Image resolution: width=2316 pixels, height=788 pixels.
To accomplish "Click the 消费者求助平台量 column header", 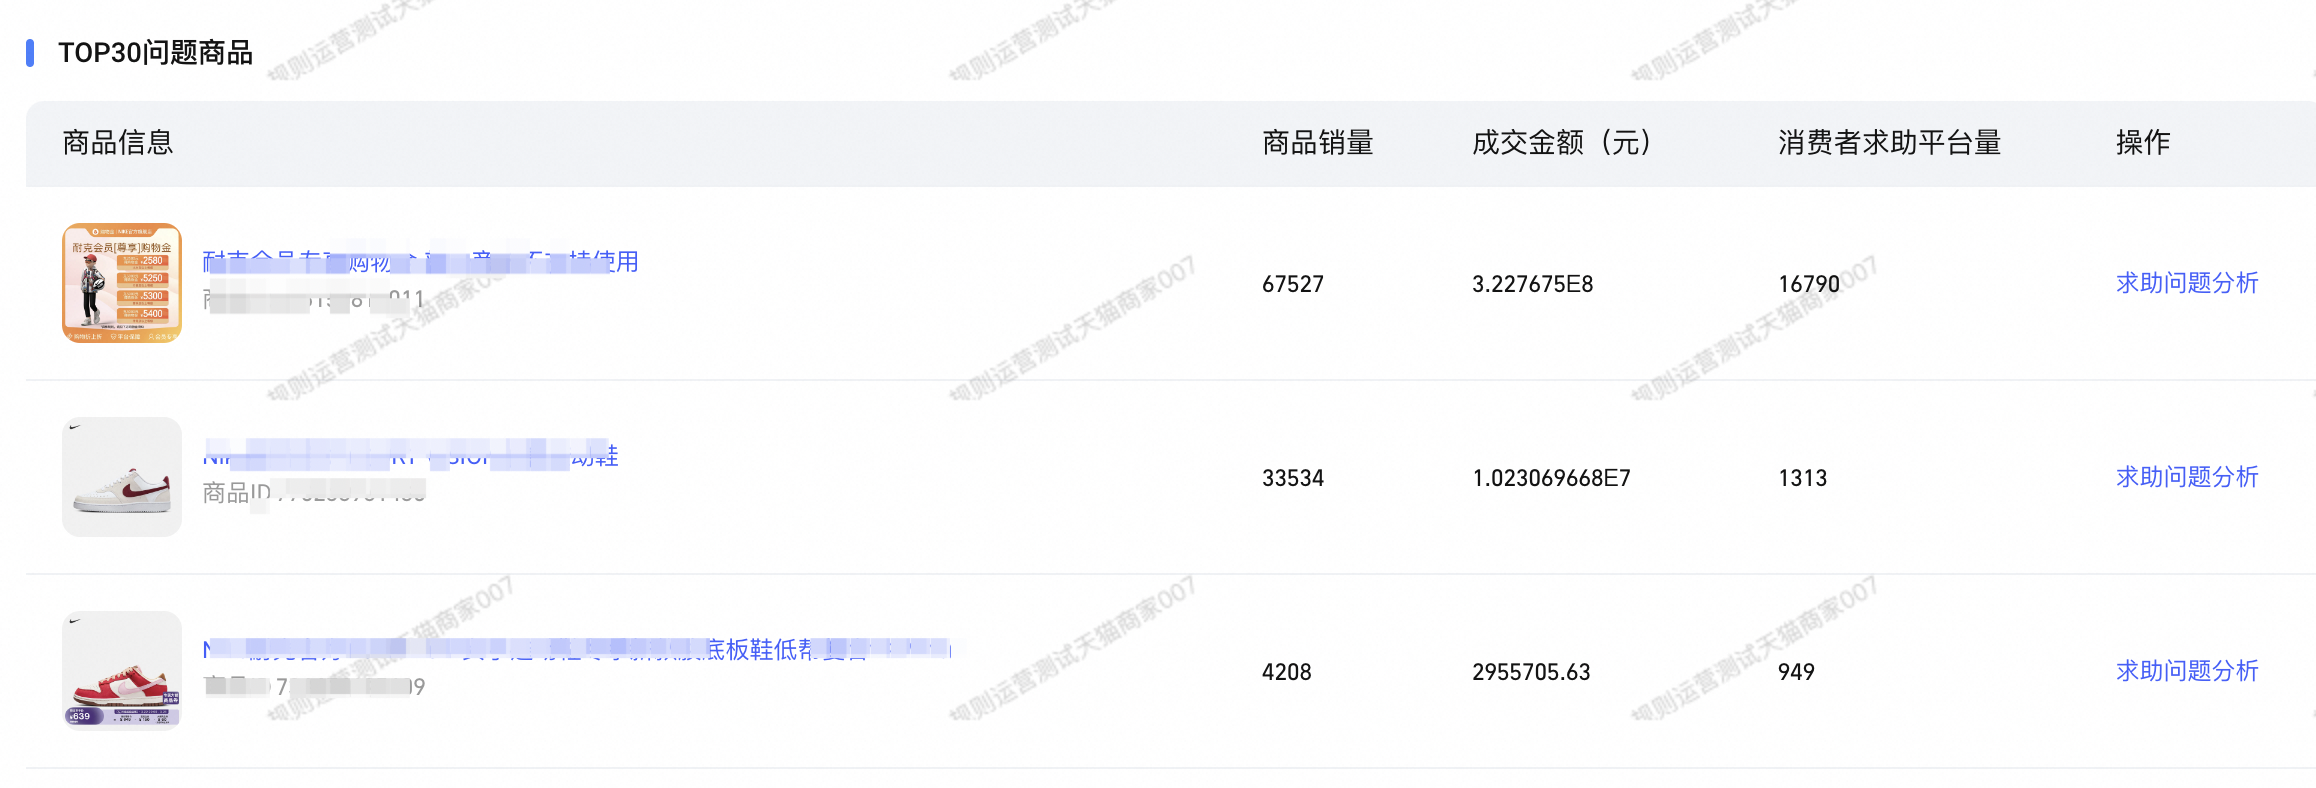I will click(x=1889, y=143).
